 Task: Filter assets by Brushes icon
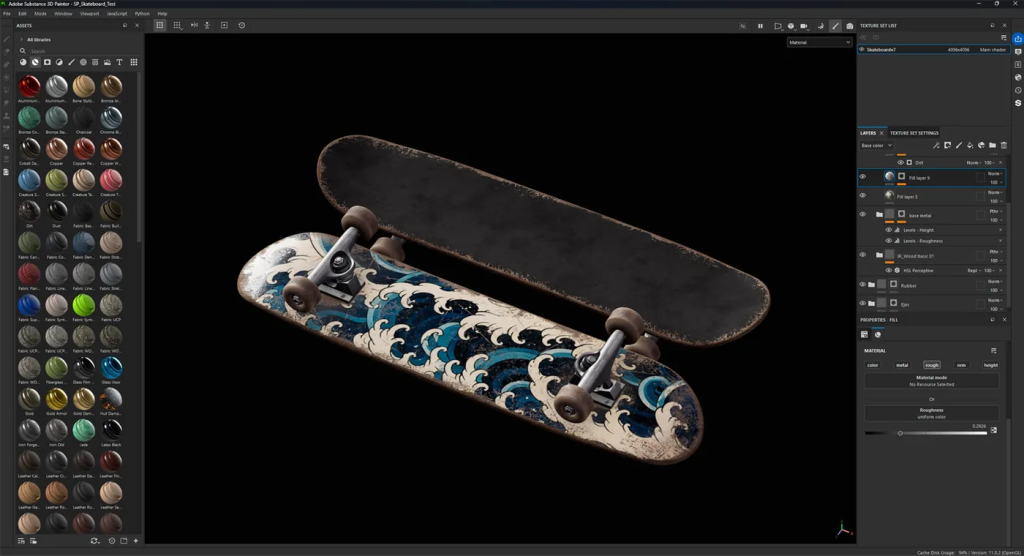[x=71, y=62]
